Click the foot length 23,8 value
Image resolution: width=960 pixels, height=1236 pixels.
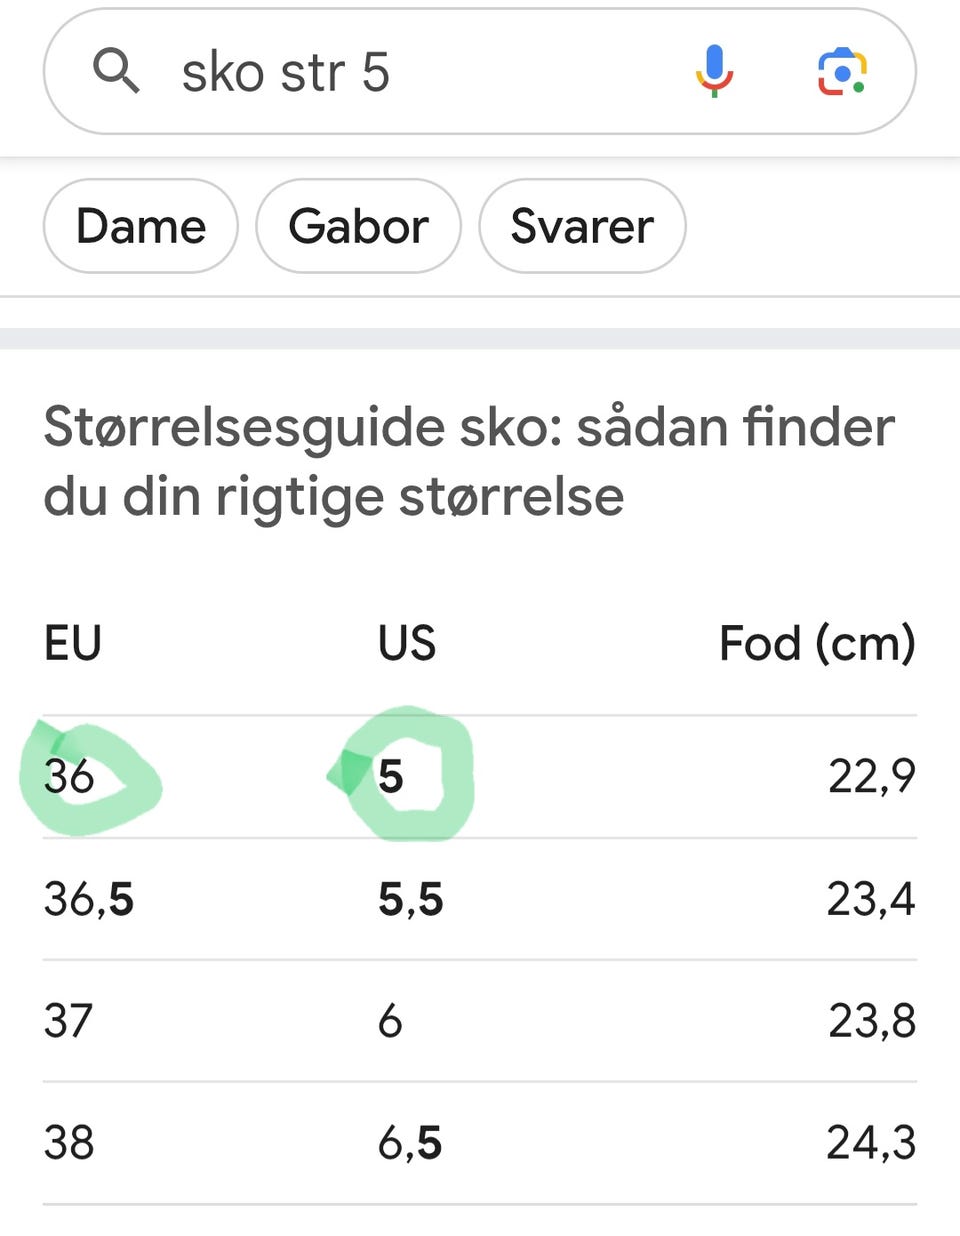click(871, 1021)
